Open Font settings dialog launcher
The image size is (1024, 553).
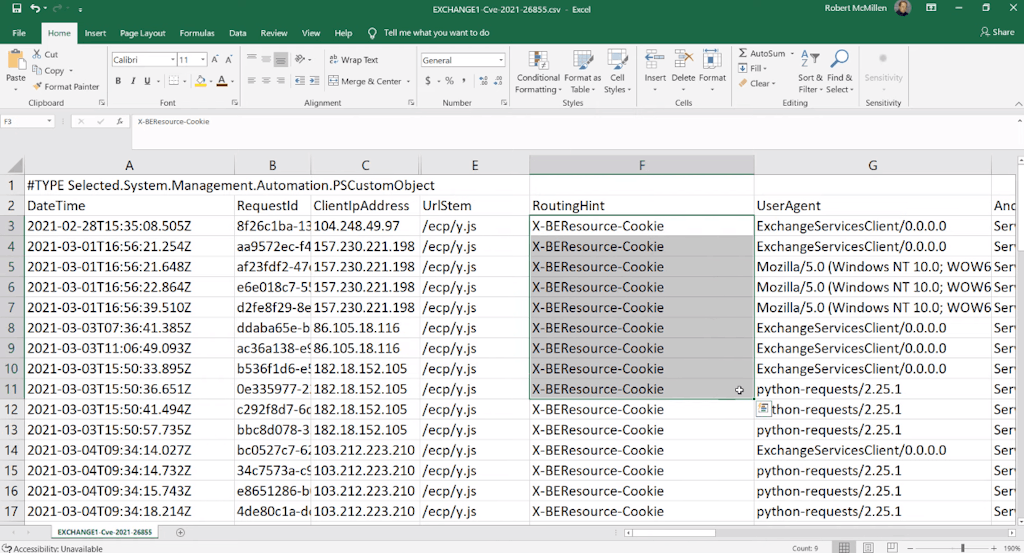(x=234, y=103)
